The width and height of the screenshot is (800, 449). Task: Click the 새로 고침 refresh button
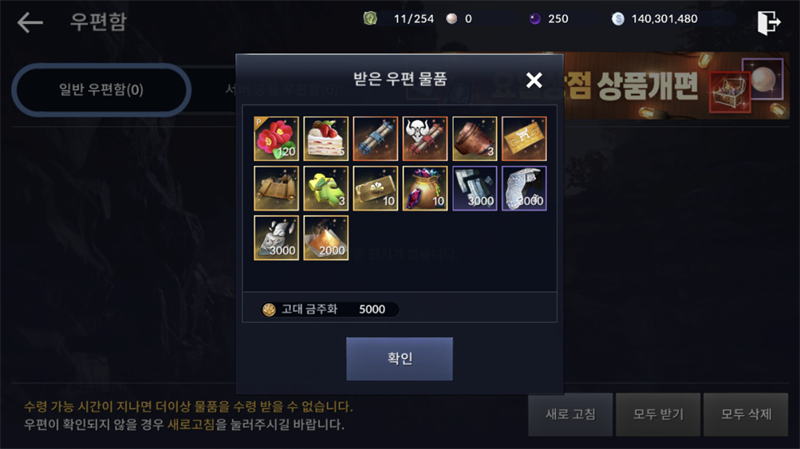coord(570,414)
